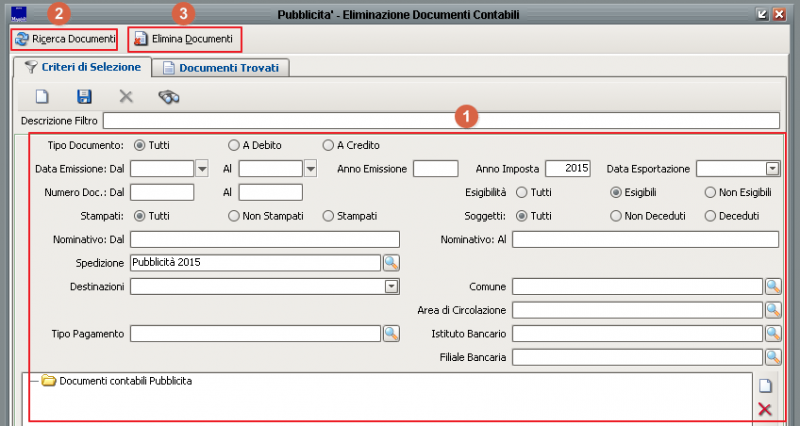The width and height of the screenshot is (800, 426).
Task: Select Non Stampati radio button
Action: 234,215
